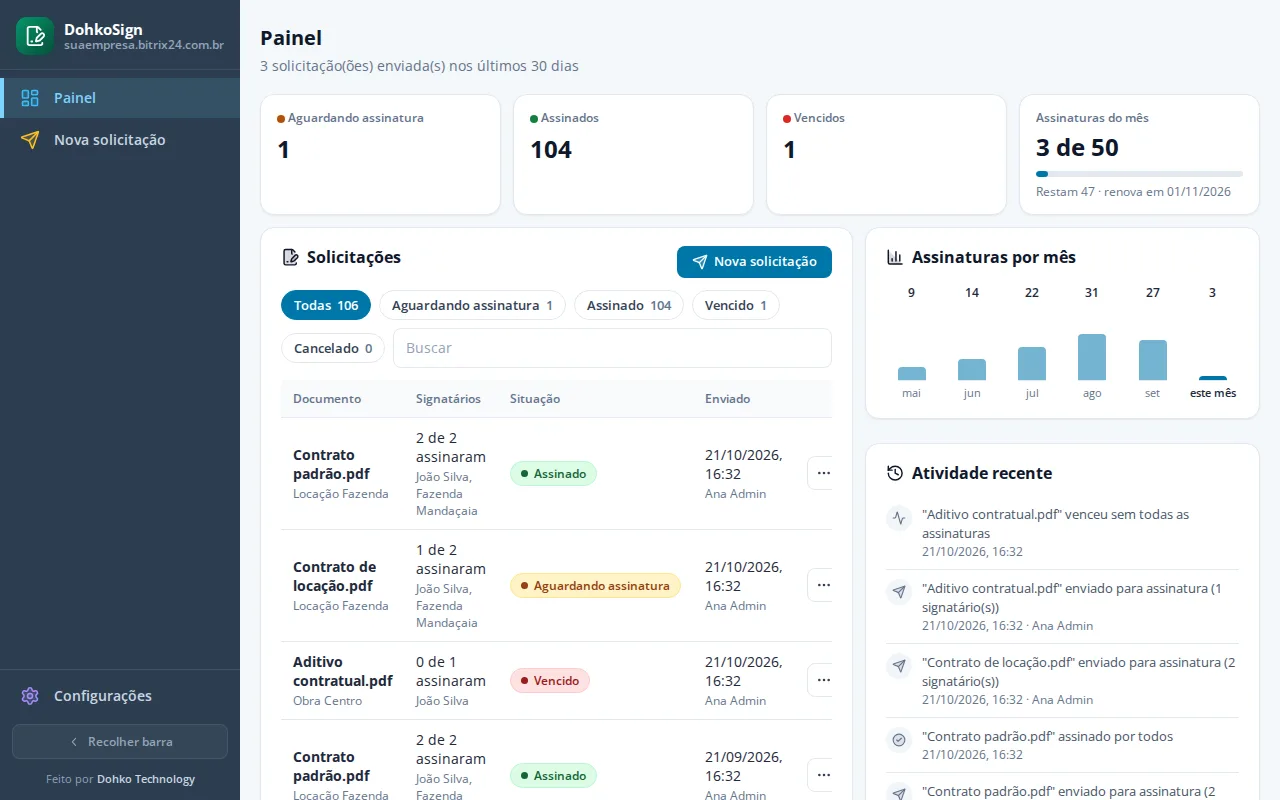Filter requests by Assinado 104

click(629, 305)
